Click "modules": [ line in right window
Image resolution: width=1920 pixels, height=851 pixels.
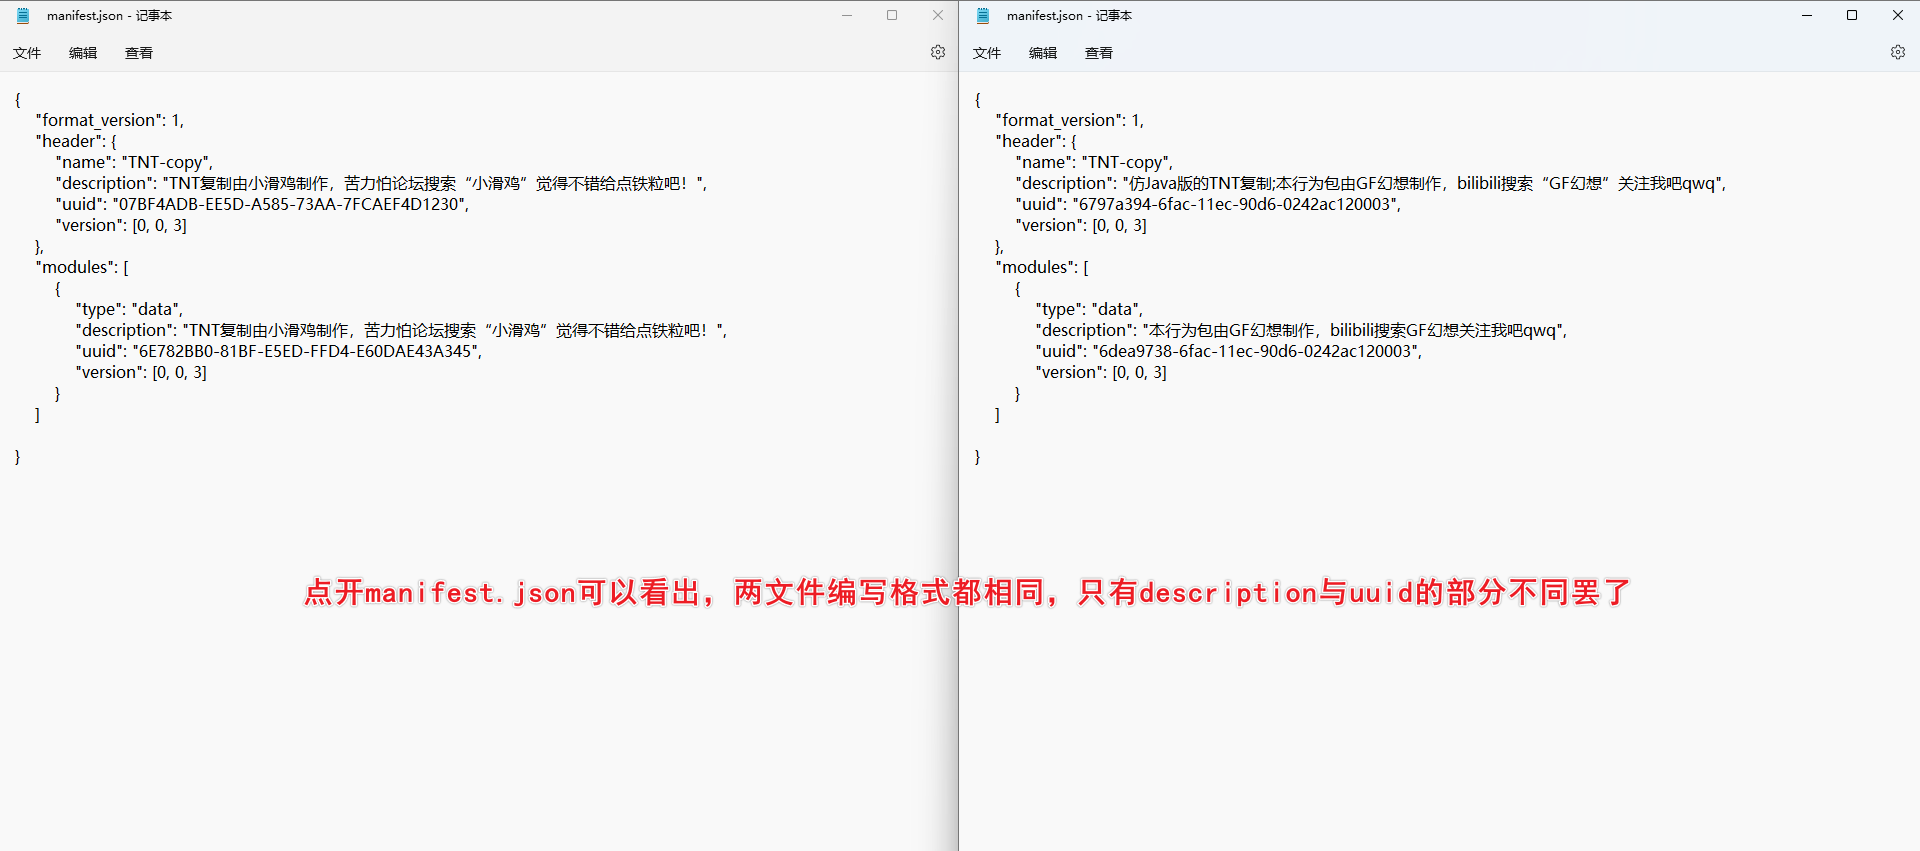[1042, 267]
